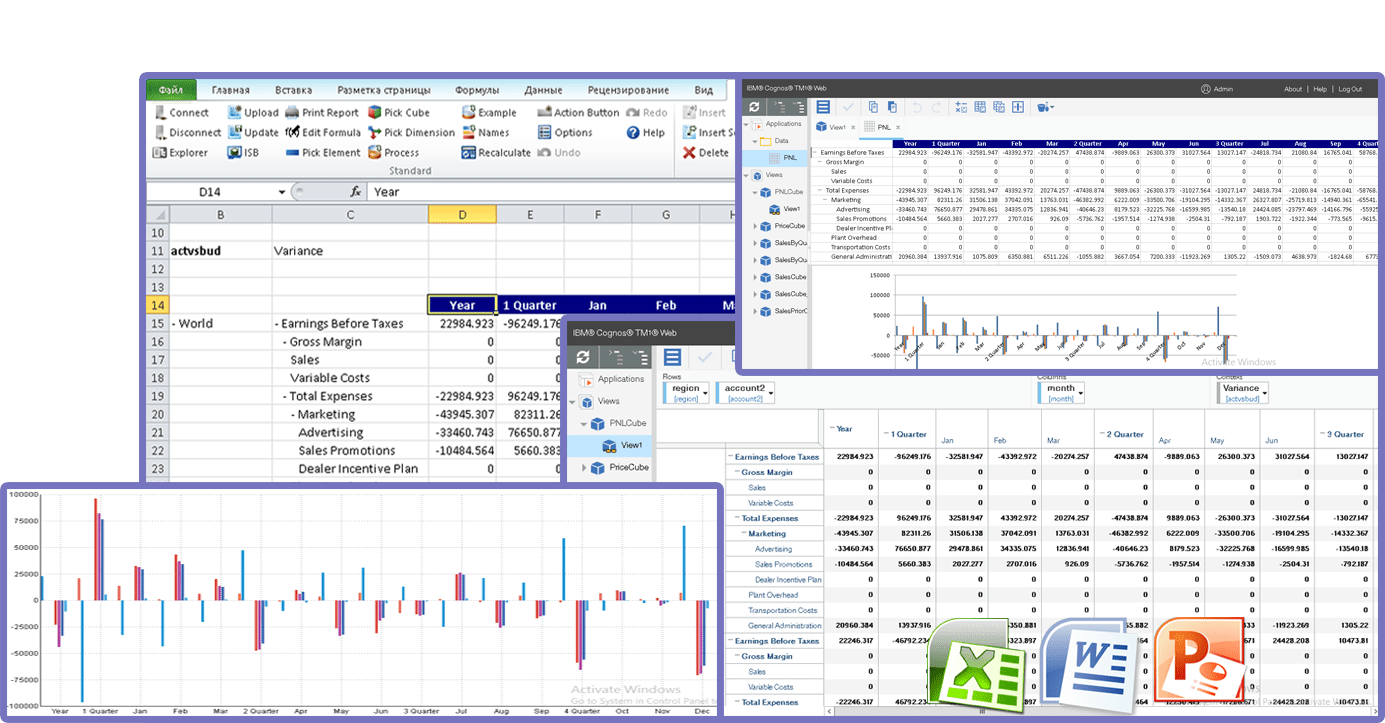Click the About link in header
Viewport: 1385px width, 723px height.
tap(1293, 89)
